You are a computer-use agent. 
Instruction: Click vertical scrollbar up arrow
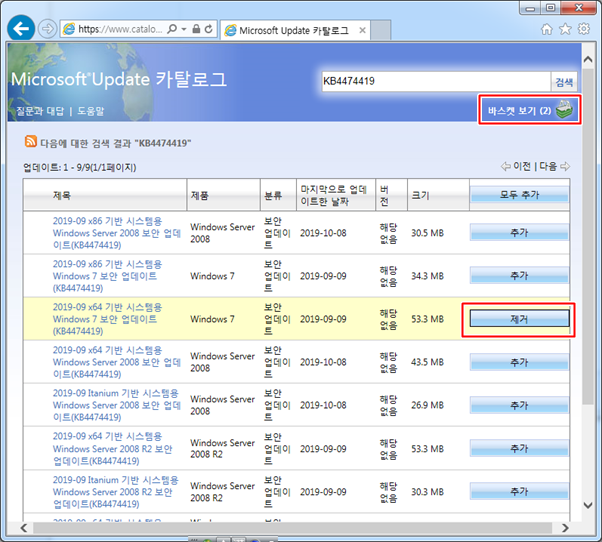click(588, 59)
